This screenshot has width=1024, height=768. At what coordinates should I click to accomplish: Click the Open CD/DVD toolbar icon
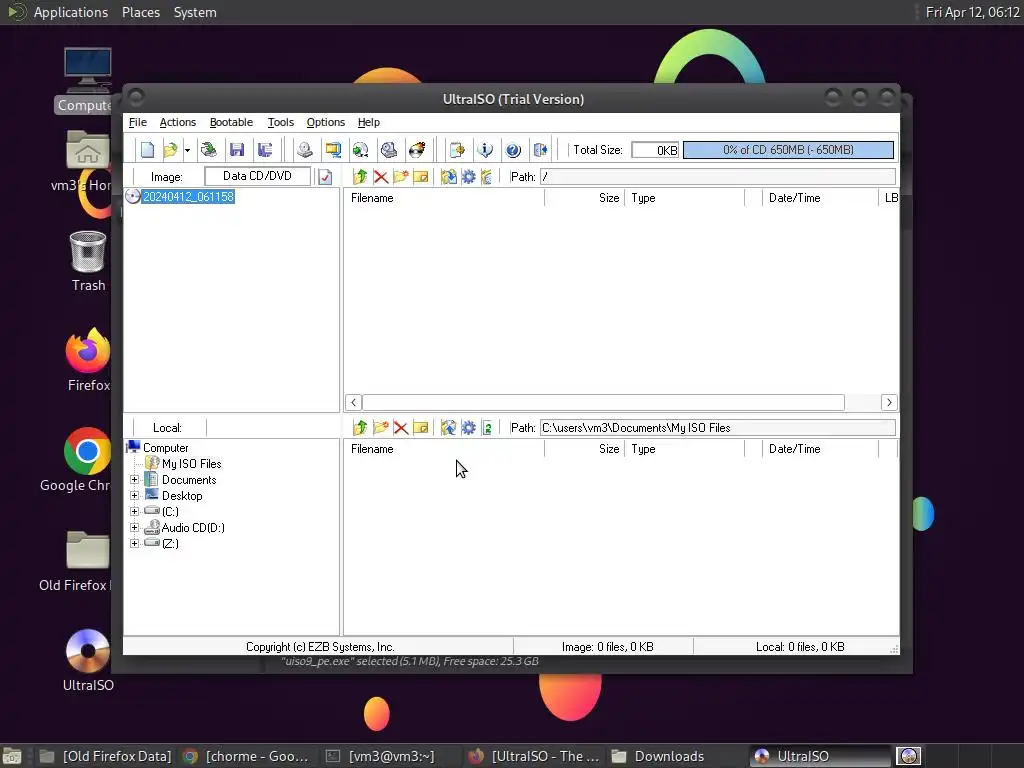coord(209,150)
